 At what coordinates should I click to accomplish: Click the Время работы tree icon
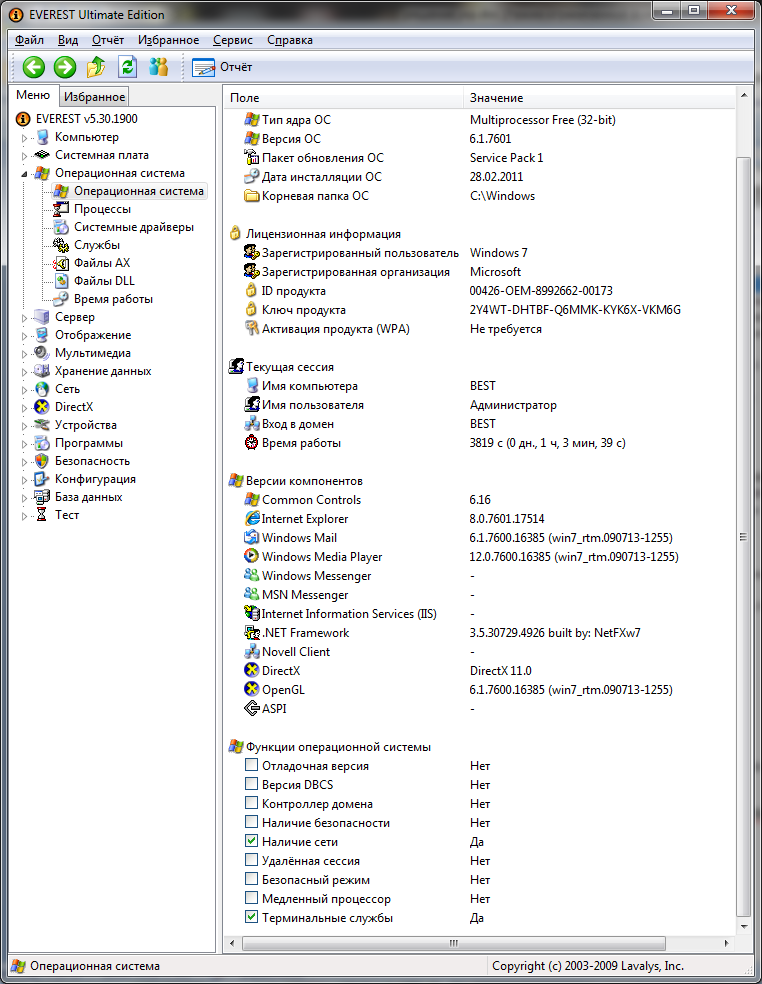click(61, 299)
